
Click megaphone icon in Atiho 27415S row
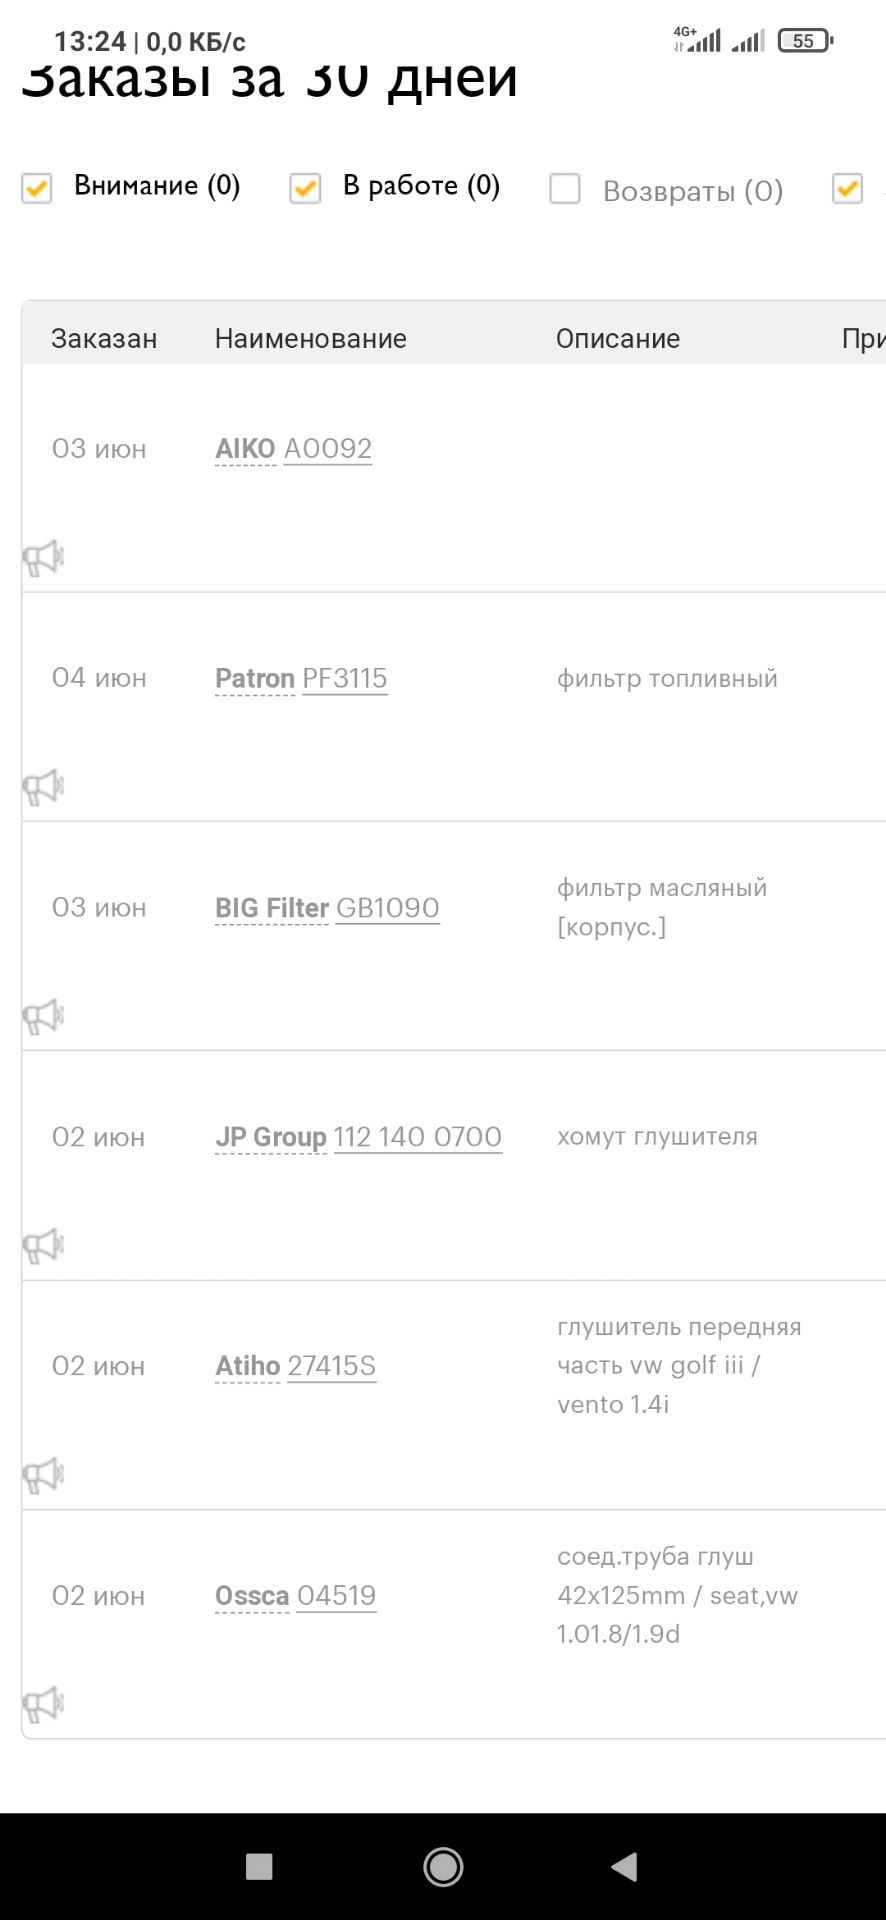pos(43,1475)
